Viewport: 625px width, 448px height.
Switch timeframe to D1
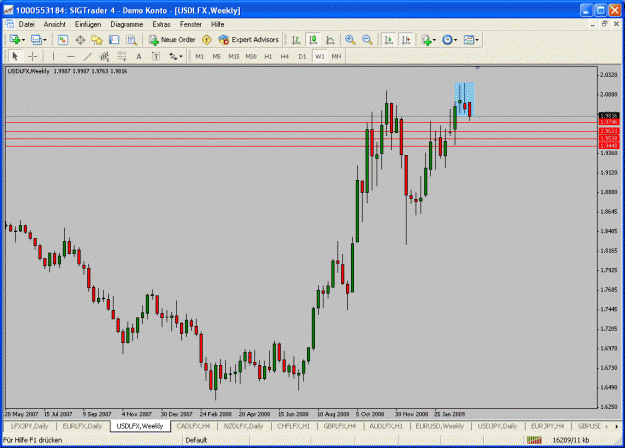click(302, 57)
